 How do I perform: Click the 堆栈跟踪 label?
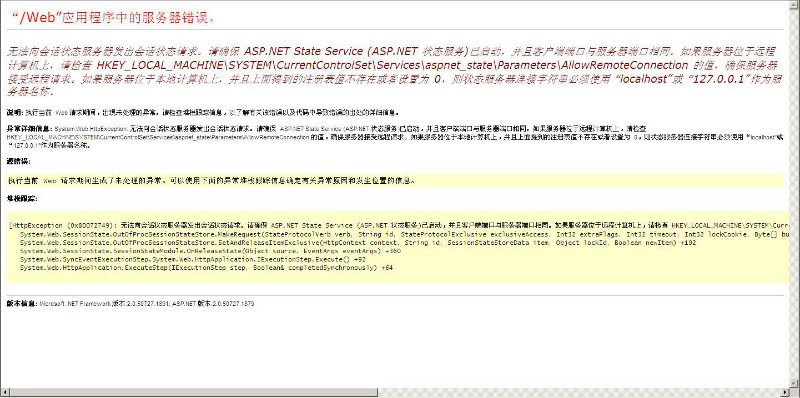pos(21,198)
